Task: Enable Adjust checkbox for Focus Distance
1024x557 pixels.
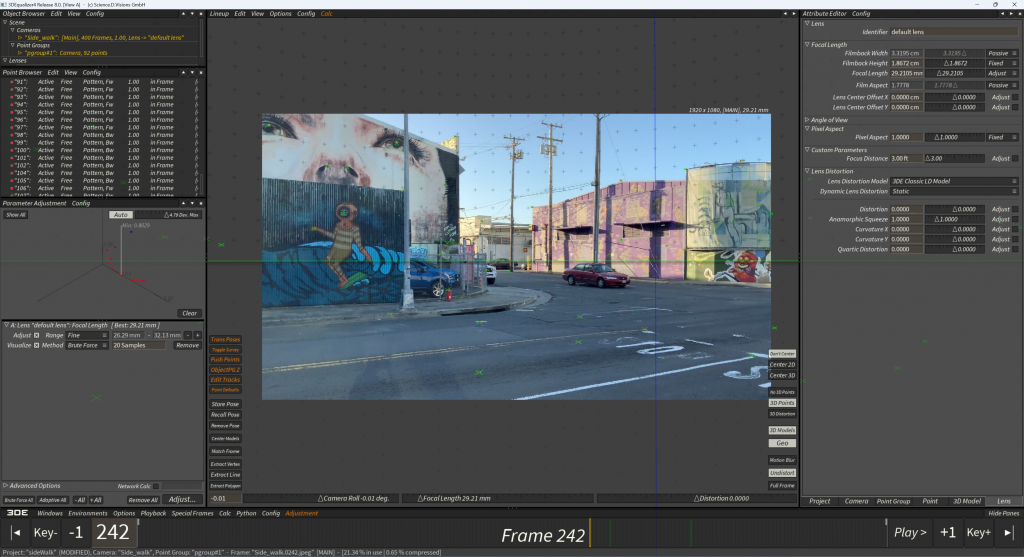Action: [x=1015, y=159]
